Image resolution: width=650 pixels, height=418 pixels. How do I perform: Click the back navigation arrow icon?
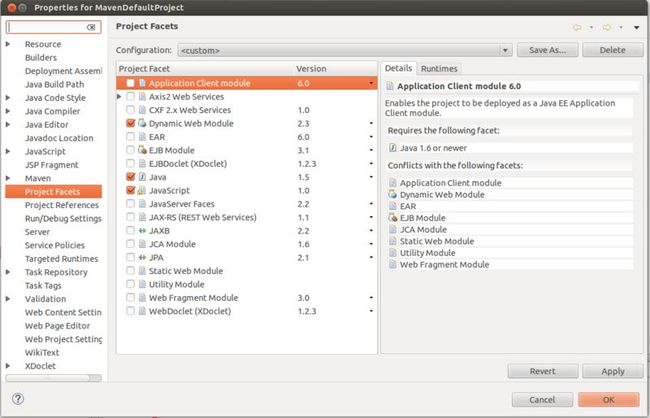coord(577,27)
